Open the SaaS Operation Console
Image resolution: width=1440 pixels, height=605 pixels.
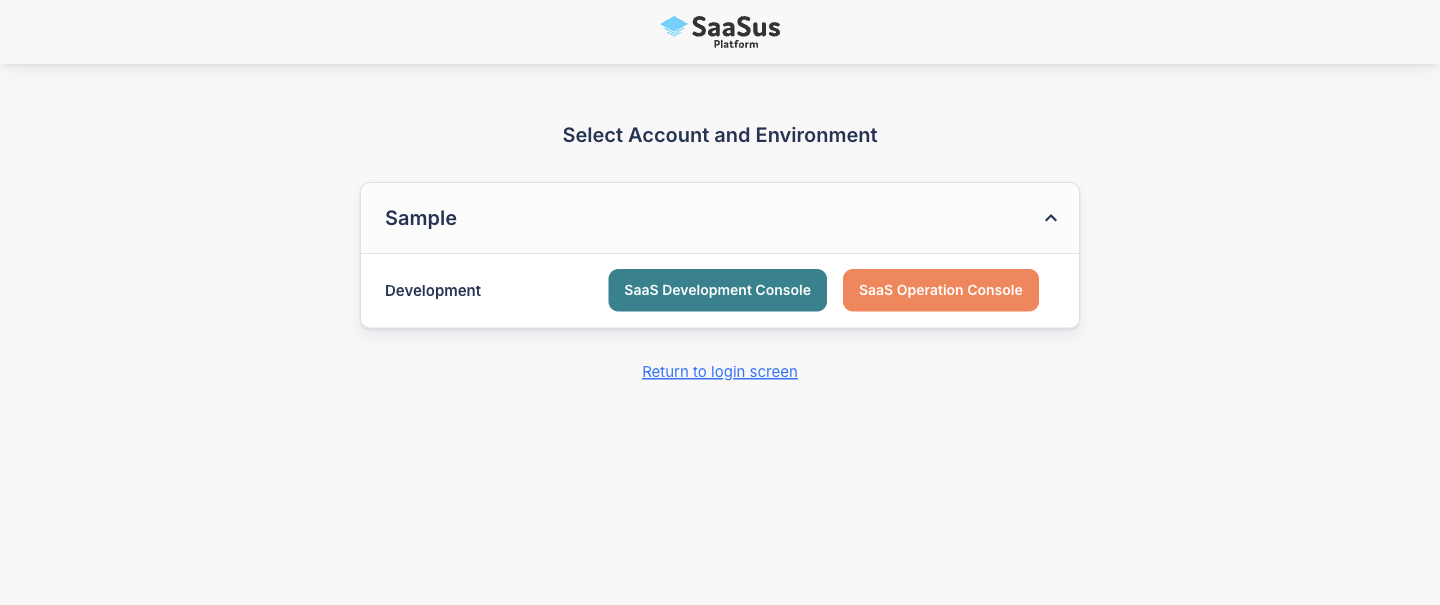click(940, 290)
